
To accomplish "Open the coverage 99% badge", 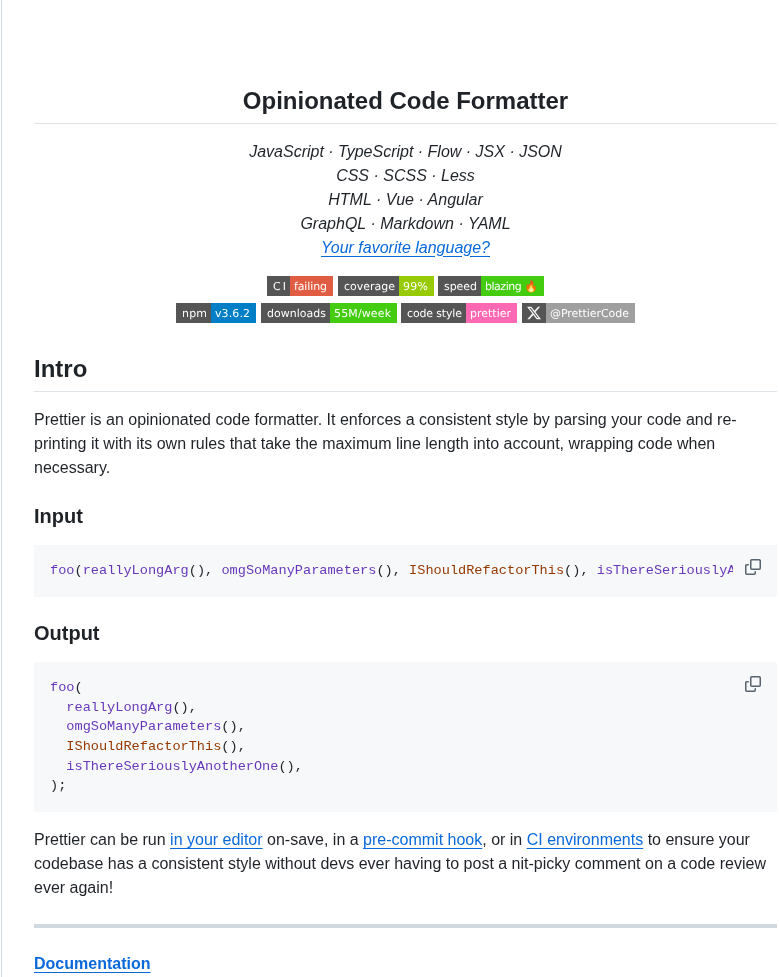I will click(385, 286).
